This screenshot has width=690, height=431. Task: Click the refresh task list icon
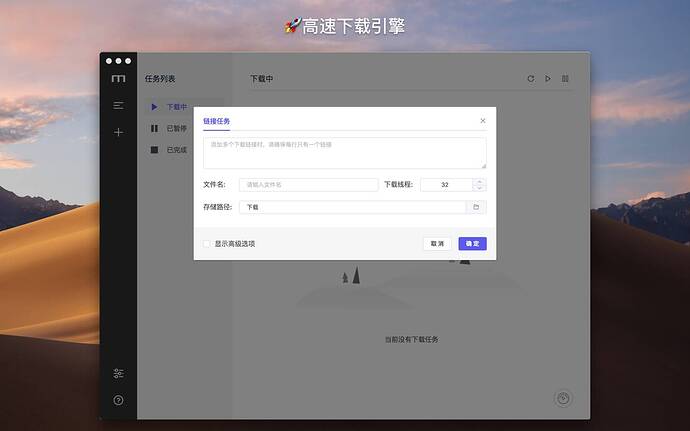531,79
